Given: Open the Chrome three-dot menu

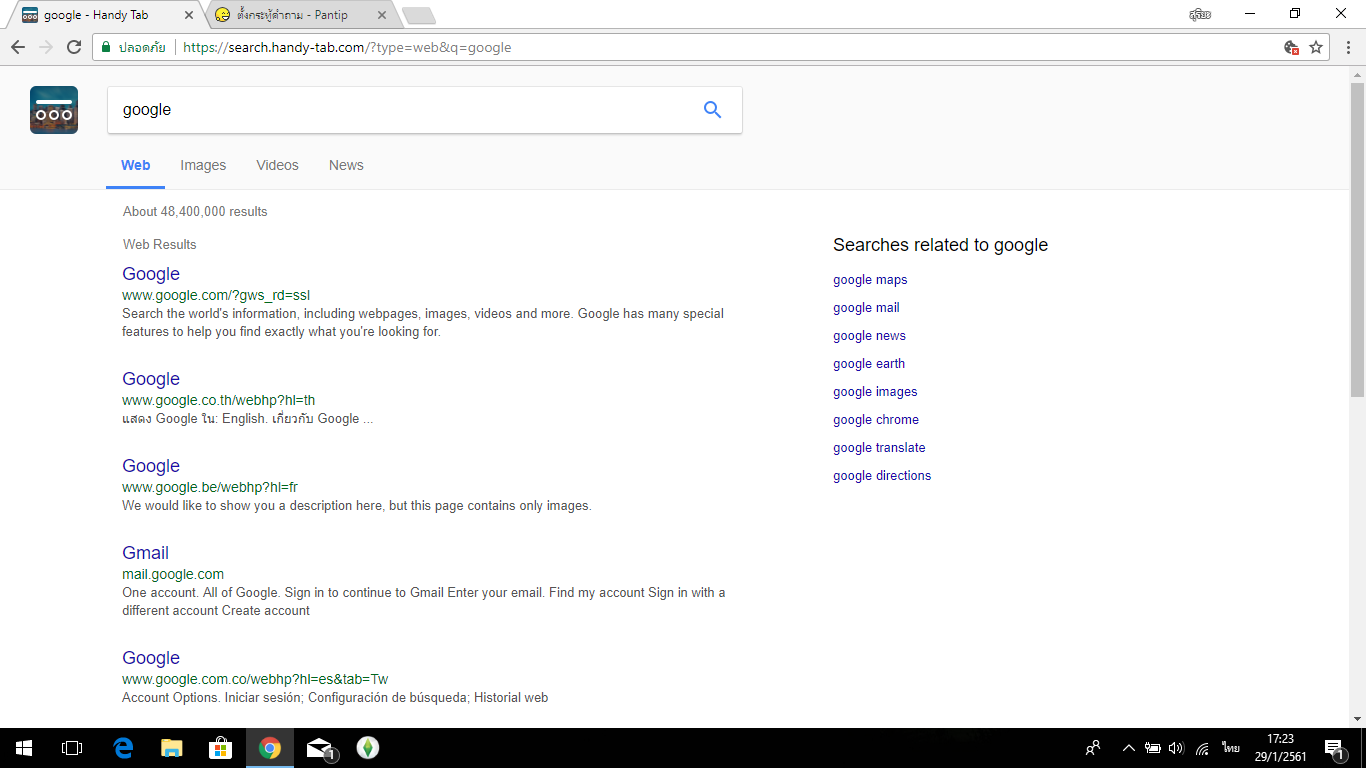Looking at the screenshot, I should (x=1348, y=47).
